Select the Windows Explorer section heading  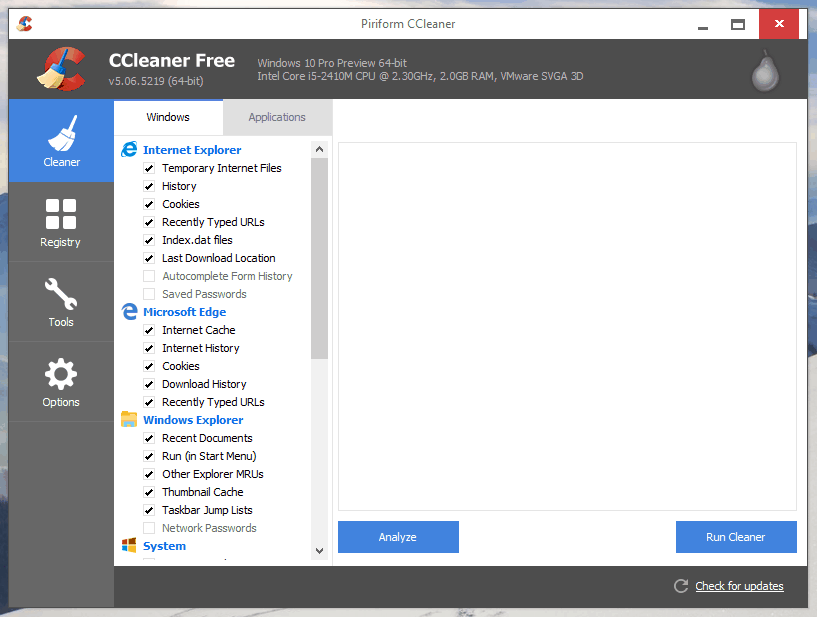coord(193,420)
